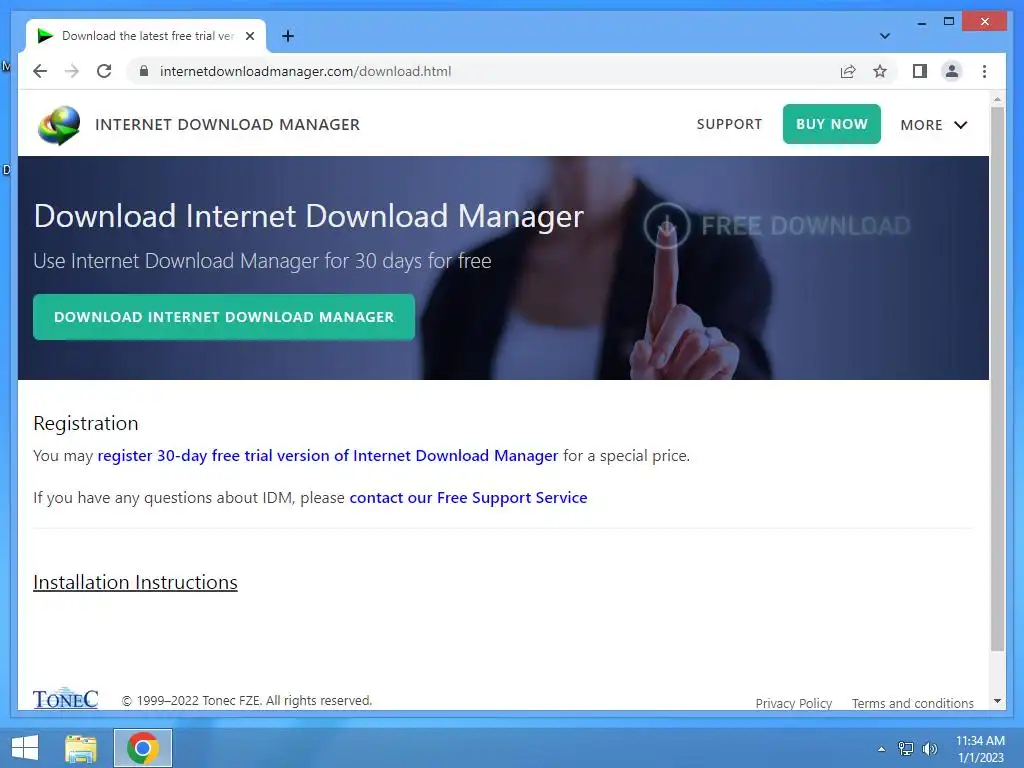The width and height of the screenshot is (1024, 768).
Task: Click the Use Internet Download Manager for 30 days text
Action: coord(262,261)
